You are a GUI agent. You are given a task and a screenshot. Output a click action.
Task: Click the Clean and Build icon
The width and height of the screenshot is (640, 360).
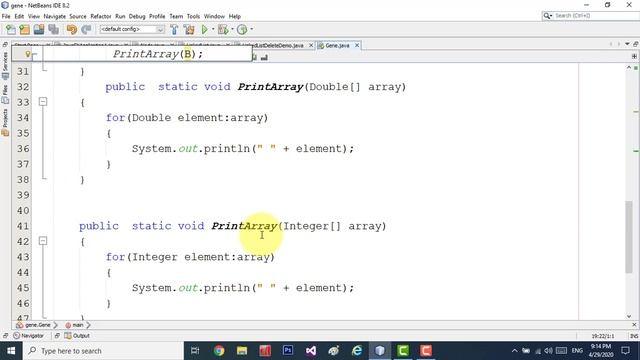(x=189, y=29)
